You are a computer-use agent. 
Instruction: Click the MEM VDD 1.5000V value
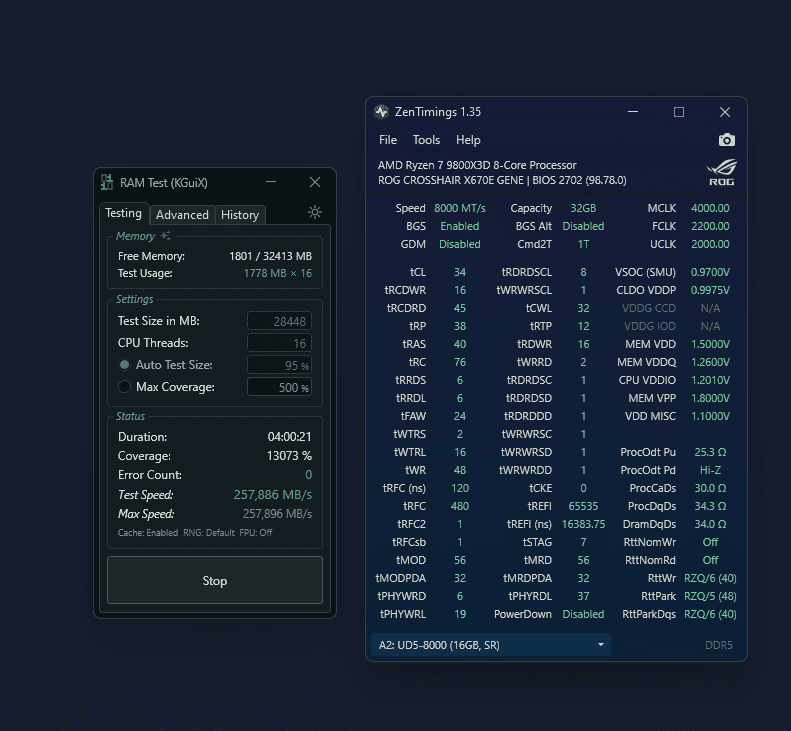pos(710,344)
